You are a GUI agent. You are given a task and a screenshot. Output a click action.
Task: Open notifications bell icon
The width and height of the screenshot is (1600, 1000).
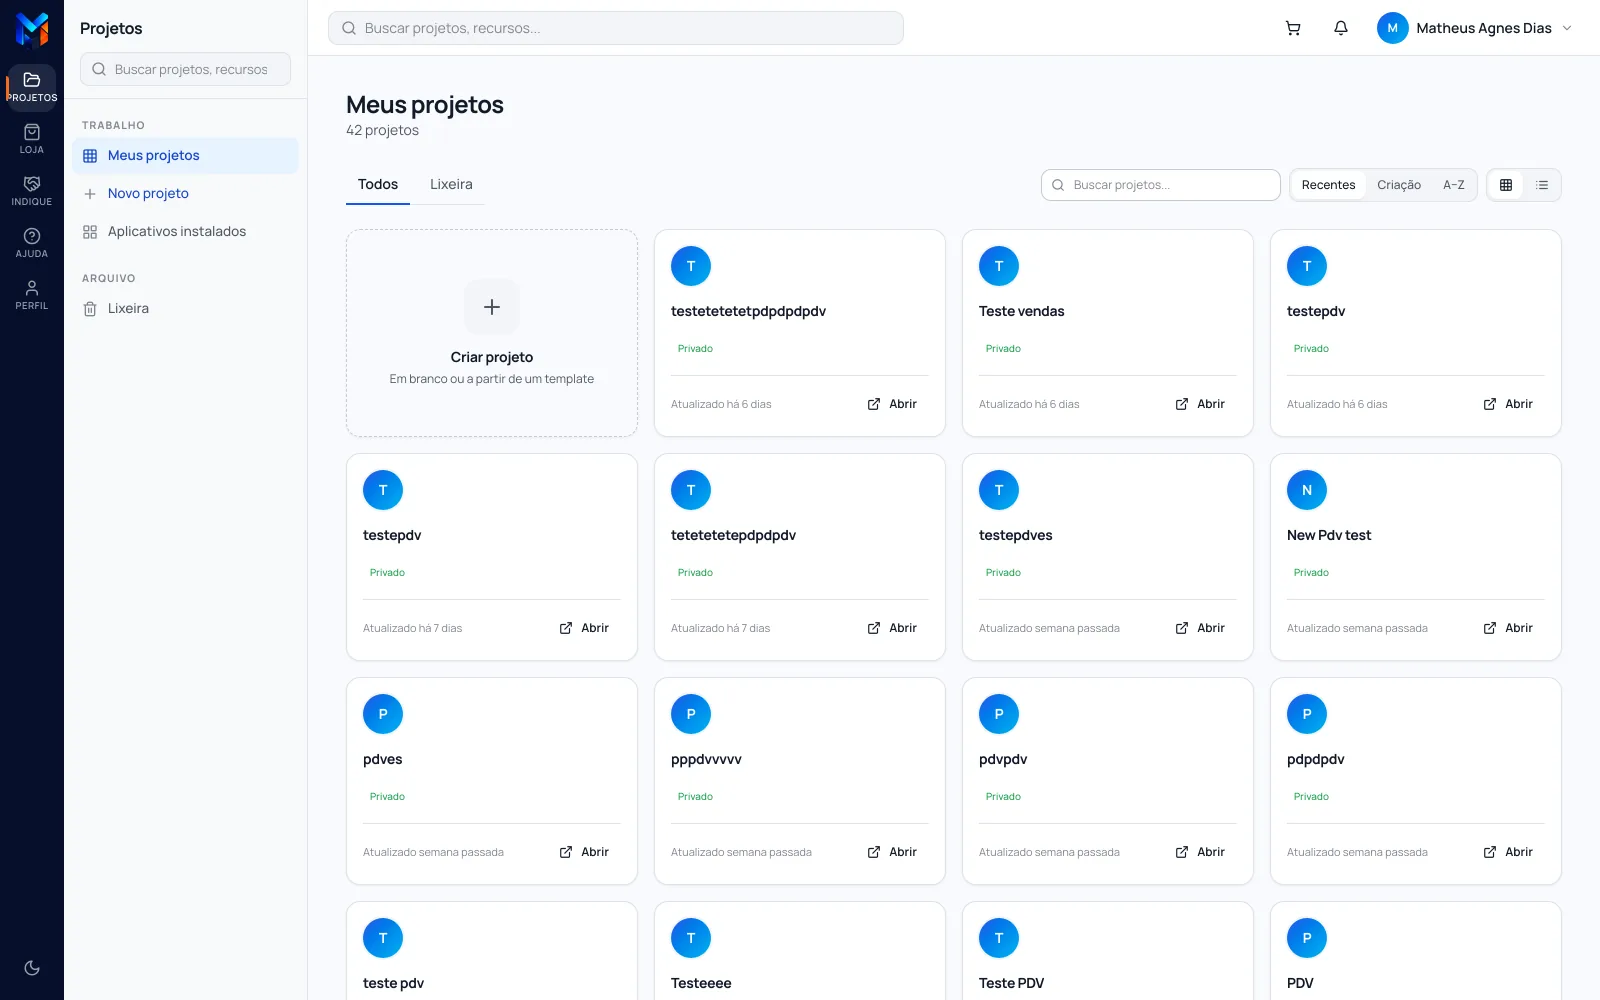[1341, 28]
